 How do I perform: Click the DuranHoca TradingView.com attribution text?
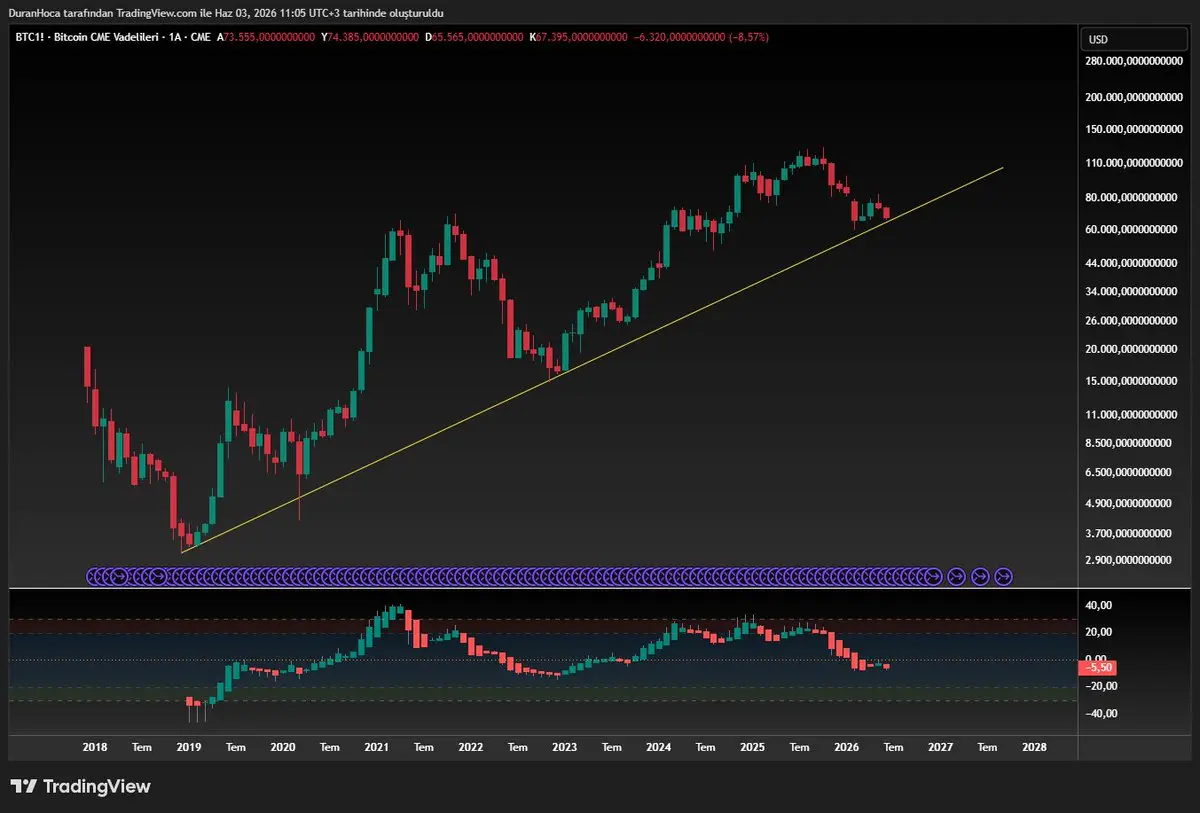226,13
